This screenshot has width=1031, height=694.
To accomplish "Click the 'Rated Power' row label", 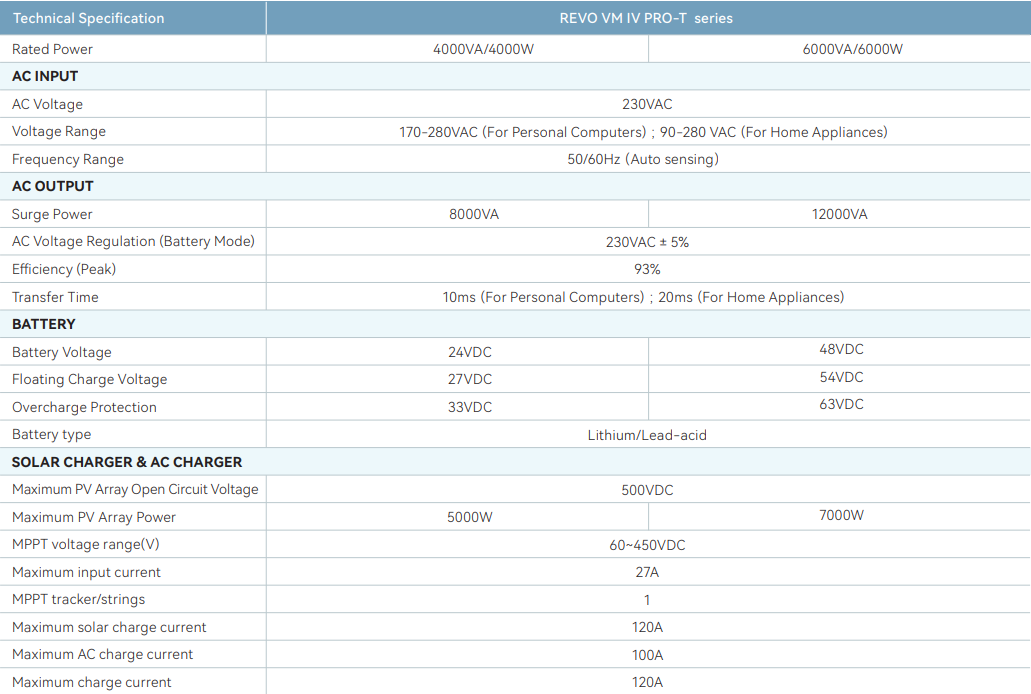I will tap(52, 49).
